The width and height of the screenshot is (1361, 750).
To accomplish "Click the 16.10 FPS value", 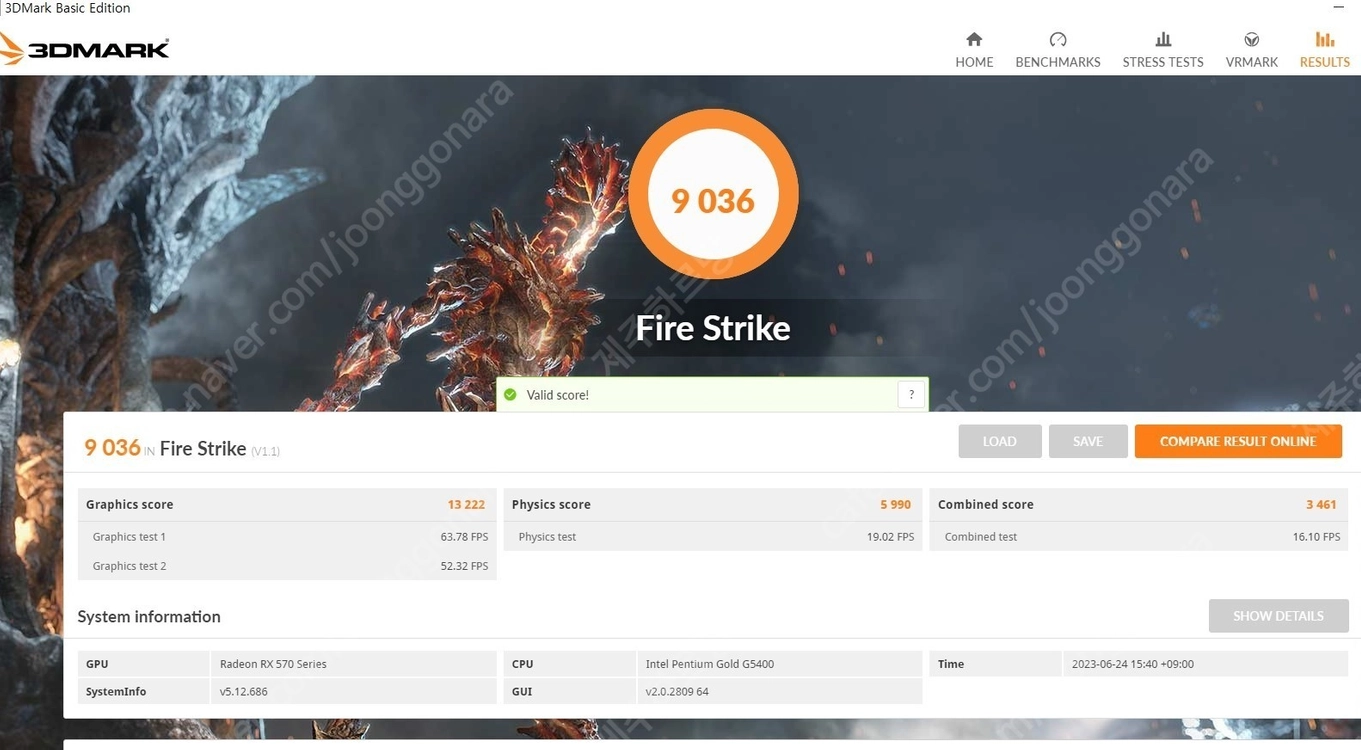I will click(1317, 537).
